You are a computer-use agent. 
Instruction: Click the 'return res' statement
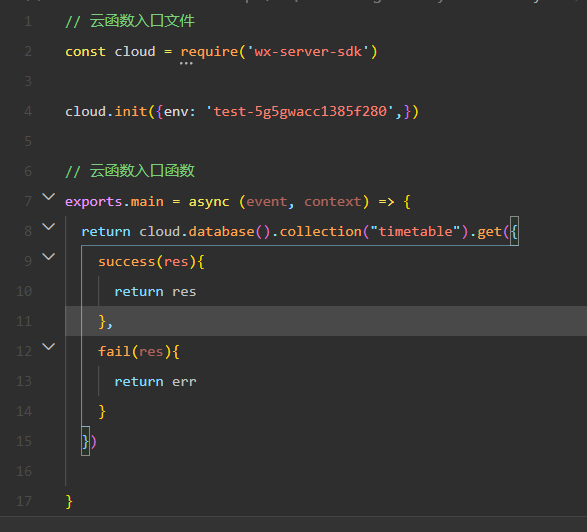(x=155, y=292)
